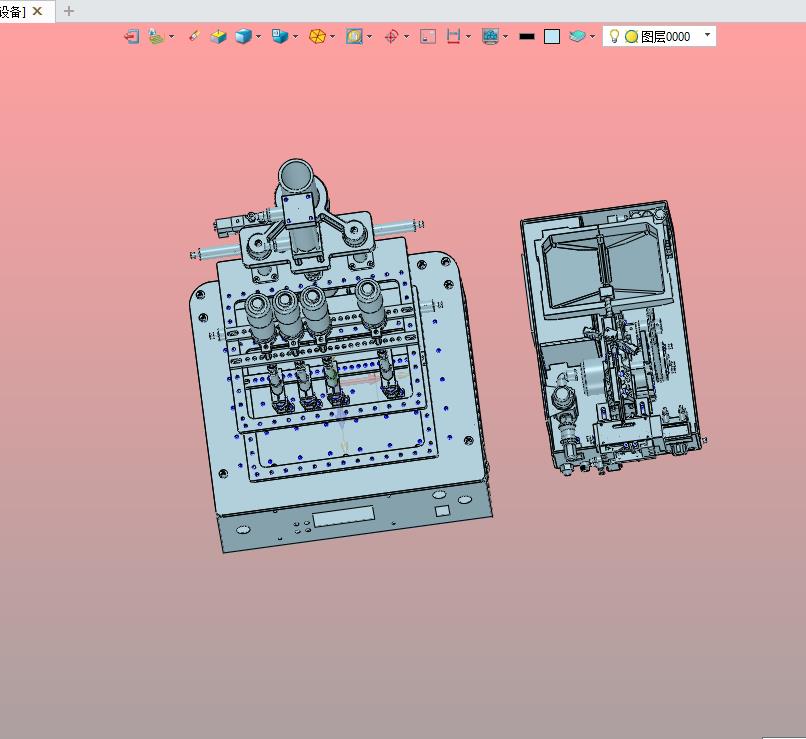Click the orange wireframe polyhedron icon
The width and height of the screenshot is (806, 739).
pyautogui.click(x=317, y=36)
